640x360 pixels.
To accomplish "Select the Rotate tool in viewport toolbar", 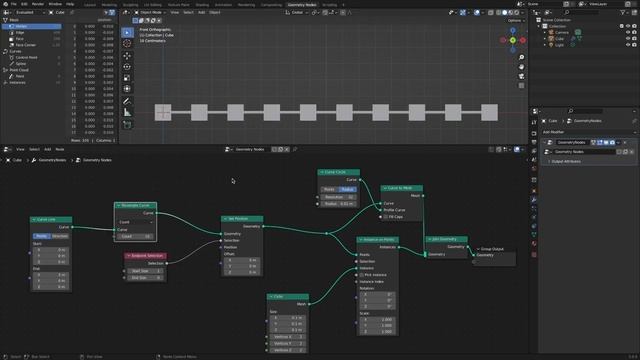I will 127,67.
